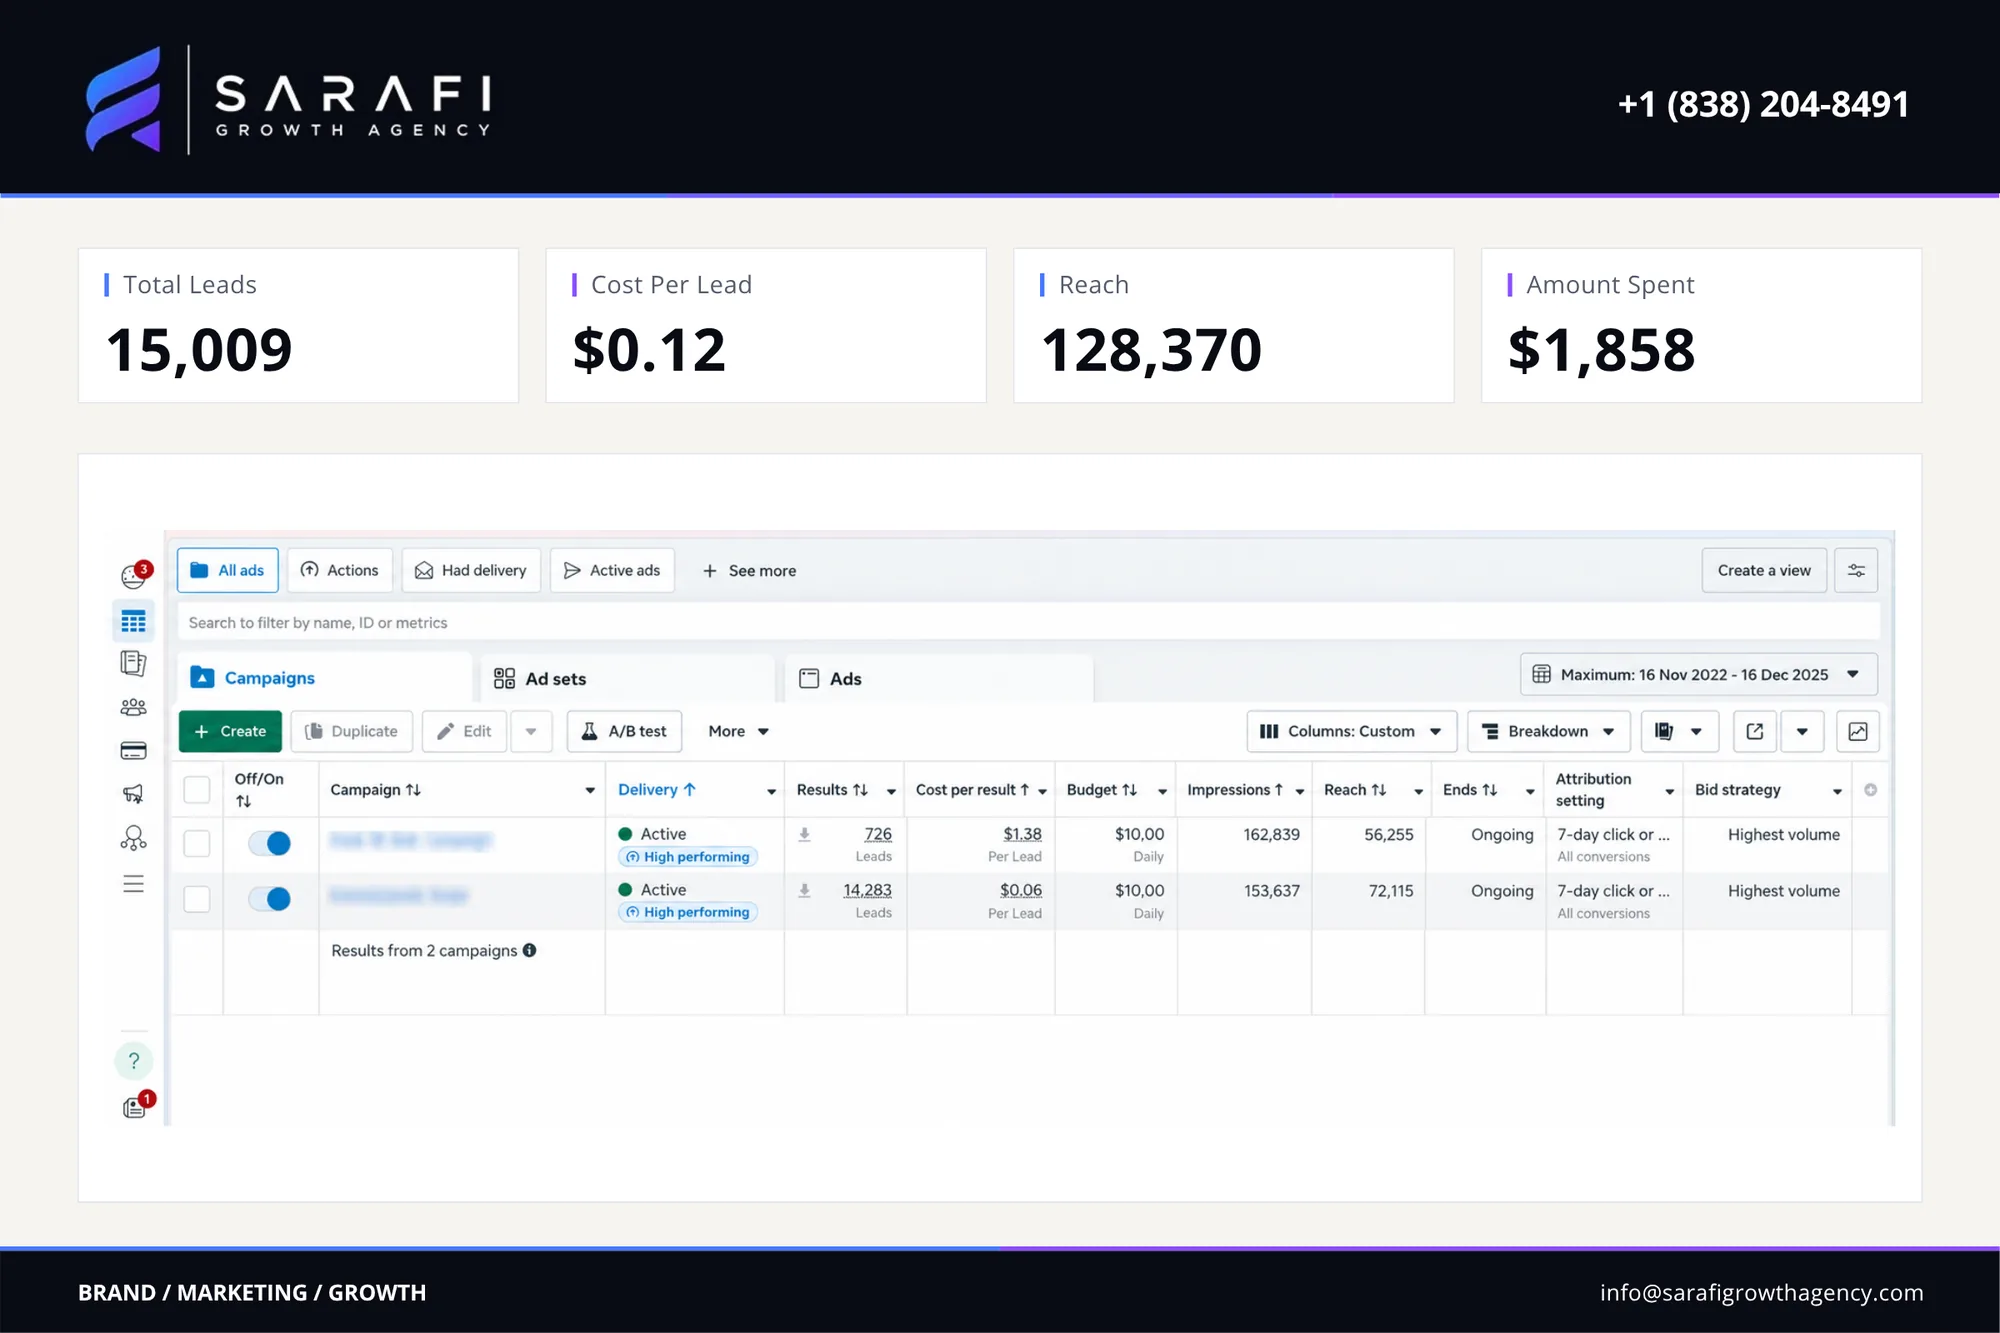Open the Billing credit card sidebar icon
The image size is (2000, 1333).
pos(133,751)
